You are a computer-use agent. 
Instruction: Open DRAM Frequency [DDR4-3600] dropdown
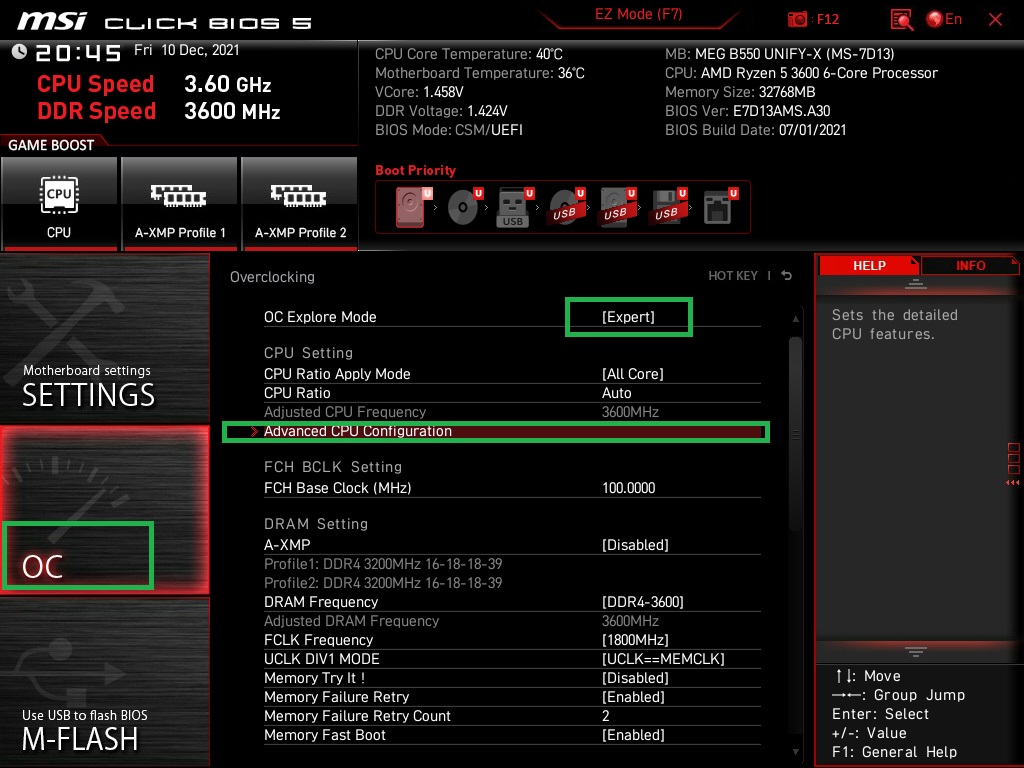pyautogui.click(x=643, y=601)
